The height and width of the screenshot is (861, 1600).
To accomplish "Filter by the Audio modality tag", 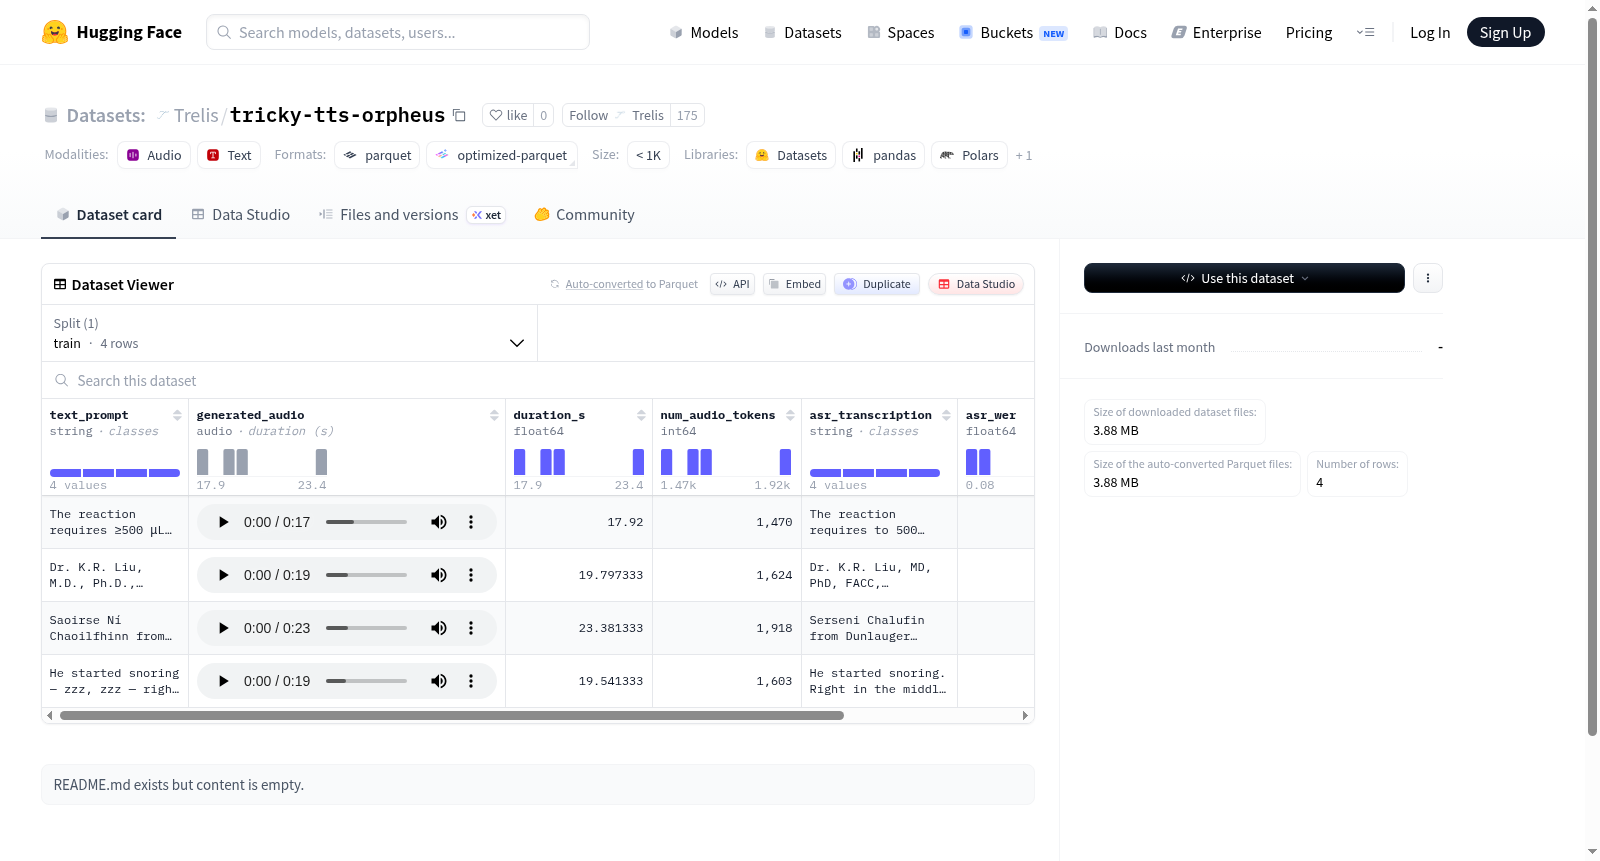I will coord(154,155).
